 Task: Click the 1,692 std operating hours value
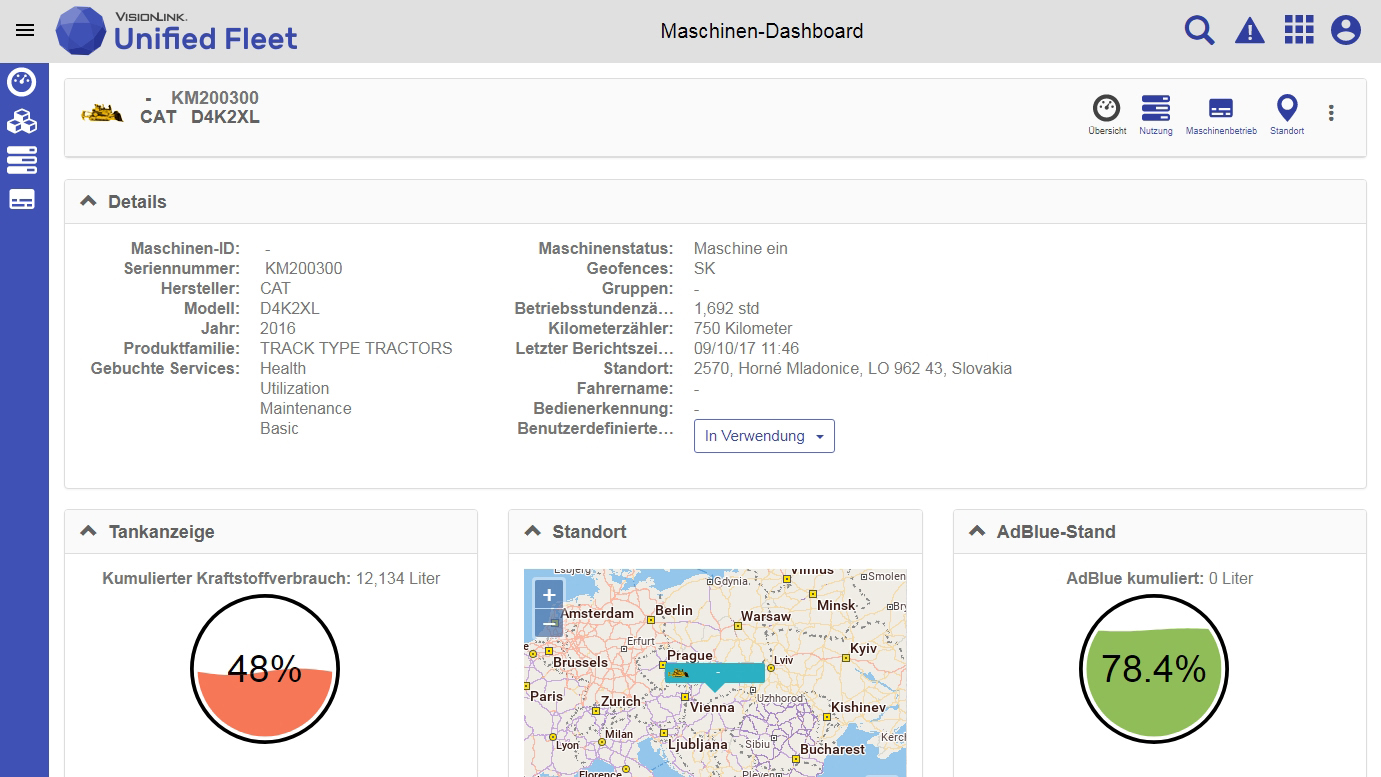pos(727,308)
